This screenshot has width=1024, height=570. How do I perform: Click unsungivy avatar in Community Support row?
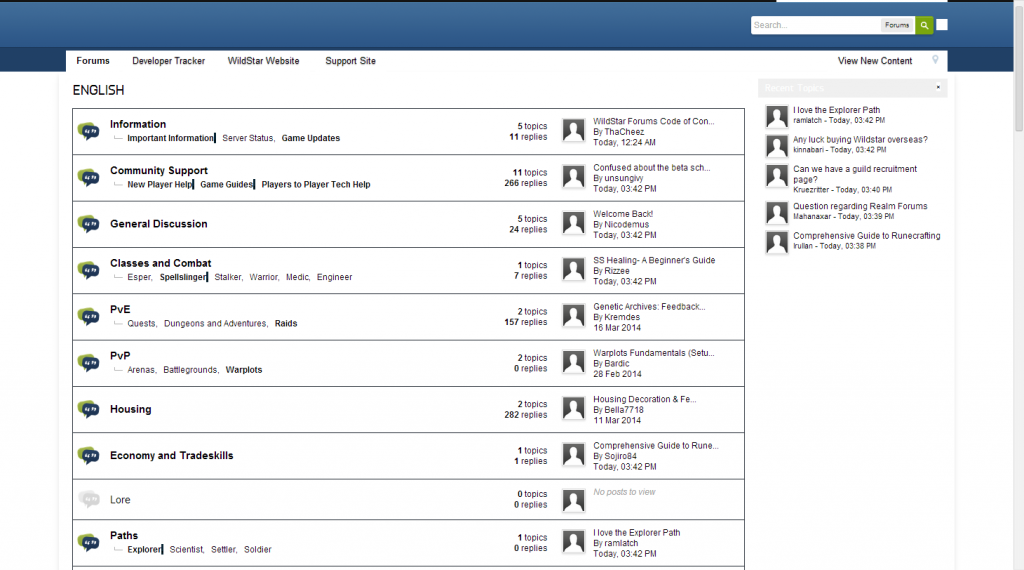click(x=573, y=177)
